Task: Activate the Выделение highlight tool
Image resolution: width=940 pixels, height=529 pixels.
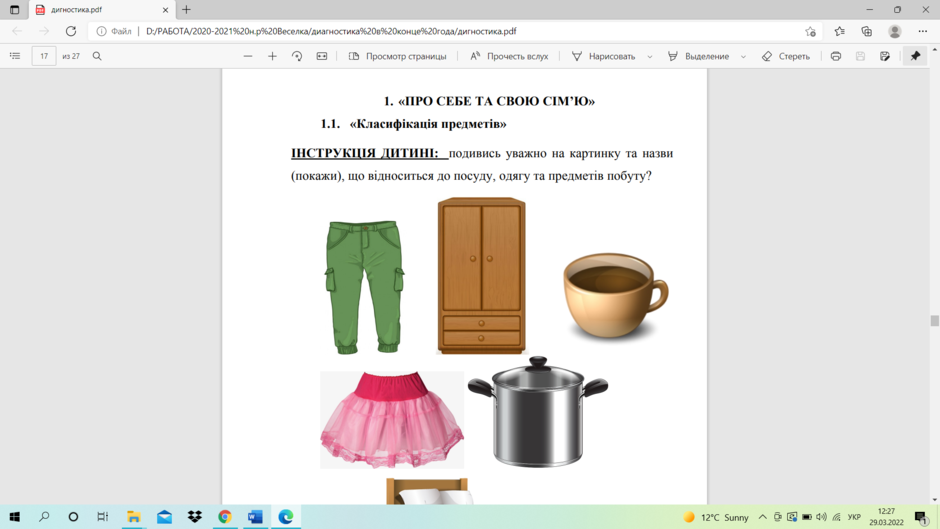Action: [698, 56]
